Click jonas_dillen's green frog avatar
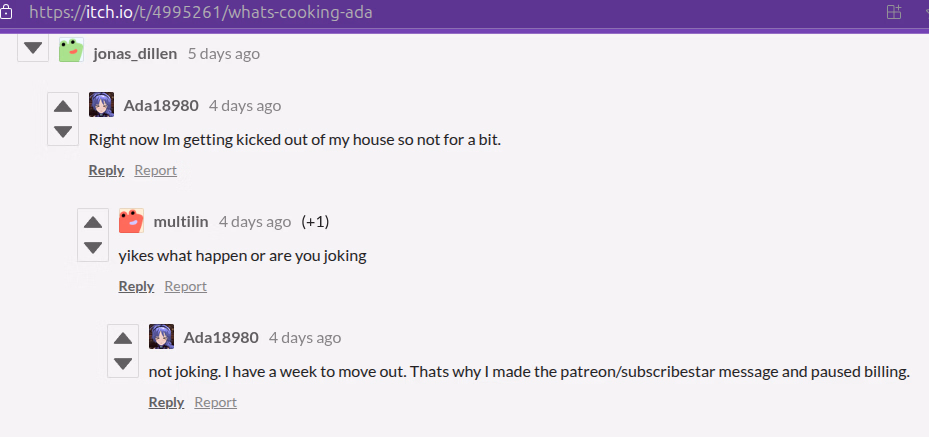Viewport: 929px width, 437px height. [x=71, y=51]
